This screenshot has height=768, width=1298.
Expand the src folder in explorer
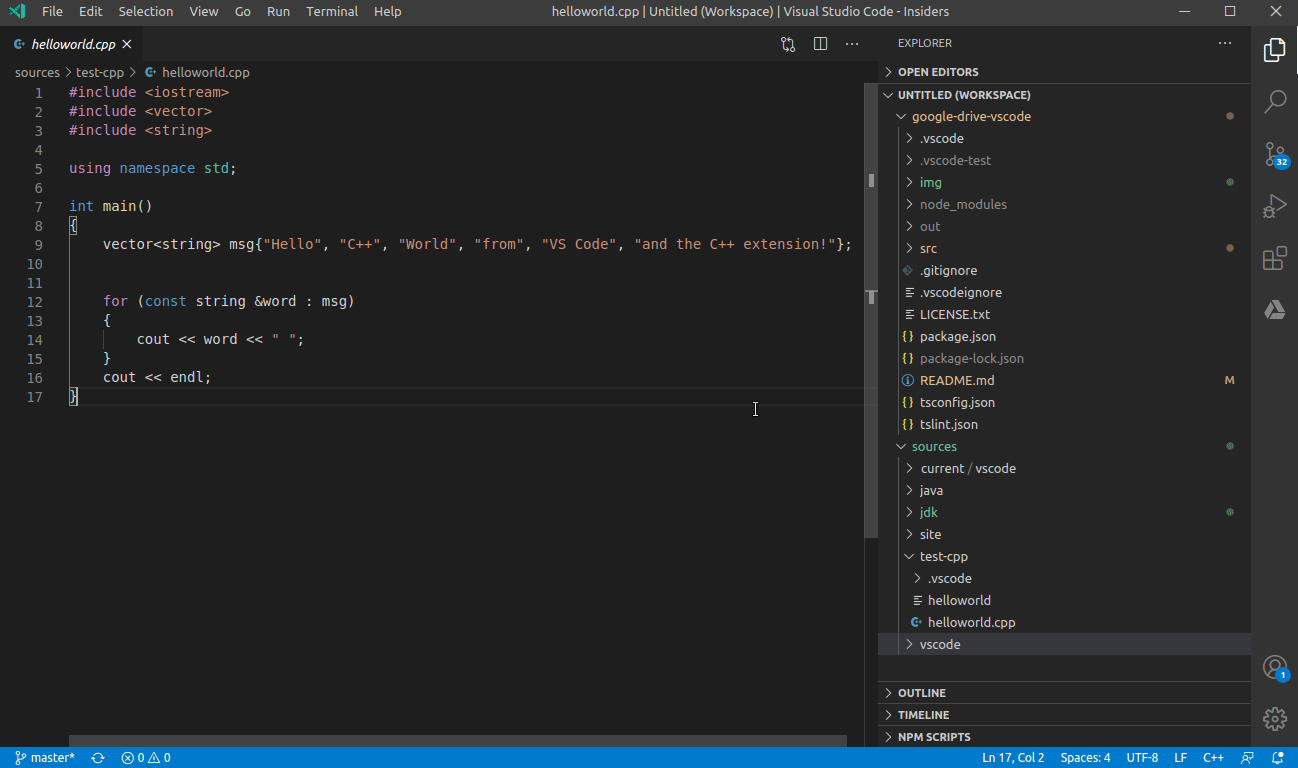pyautogui.click(x=928, y=248)
